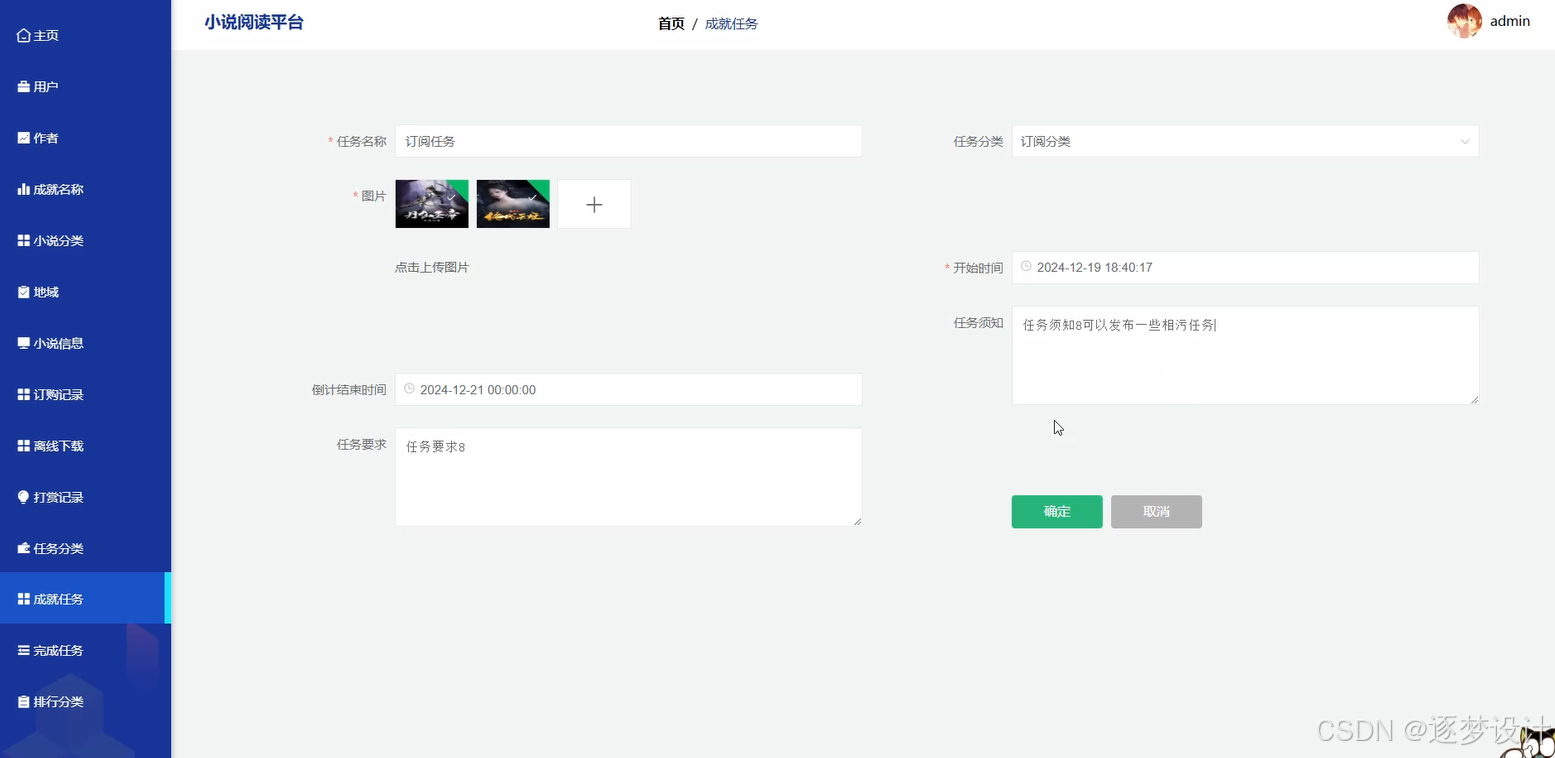
Task: Click the chevron arrow of 任务分类 select
Action: coord(1465,142)
